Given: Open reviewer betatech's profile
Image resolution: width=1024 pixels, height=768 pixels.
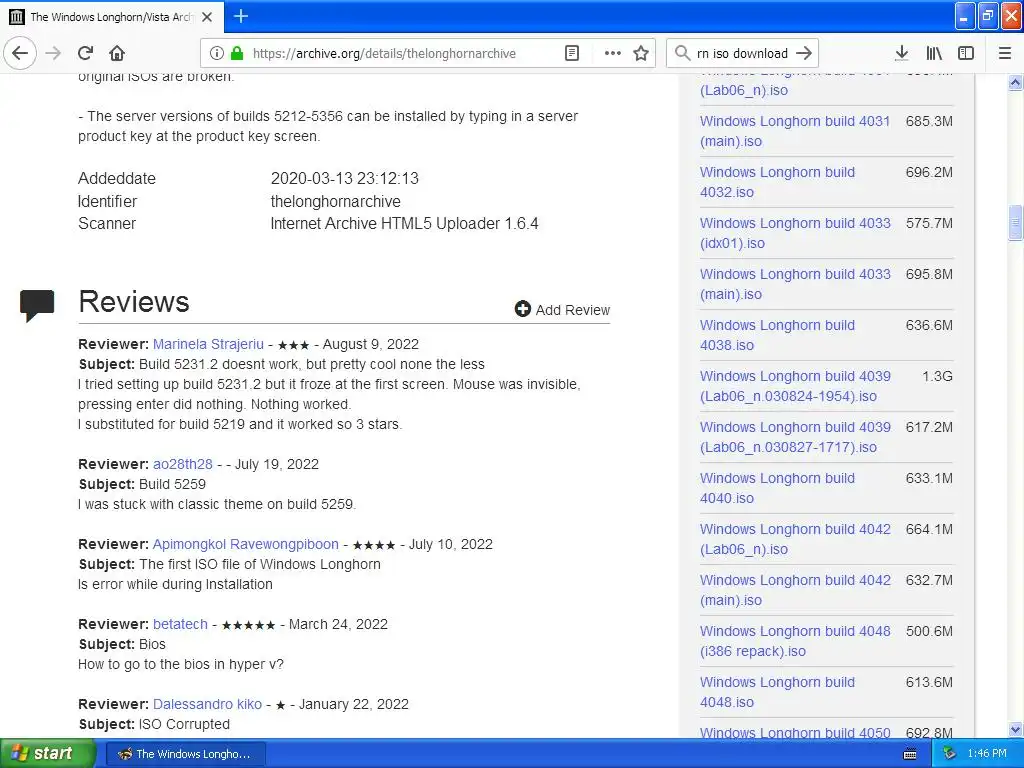Looking at the screenshot, I should coord(180,624).
